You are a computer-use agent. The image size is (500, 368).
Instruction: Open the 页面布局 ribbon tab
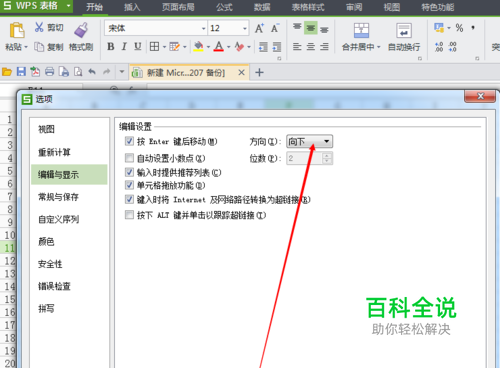tap(178, 7)
